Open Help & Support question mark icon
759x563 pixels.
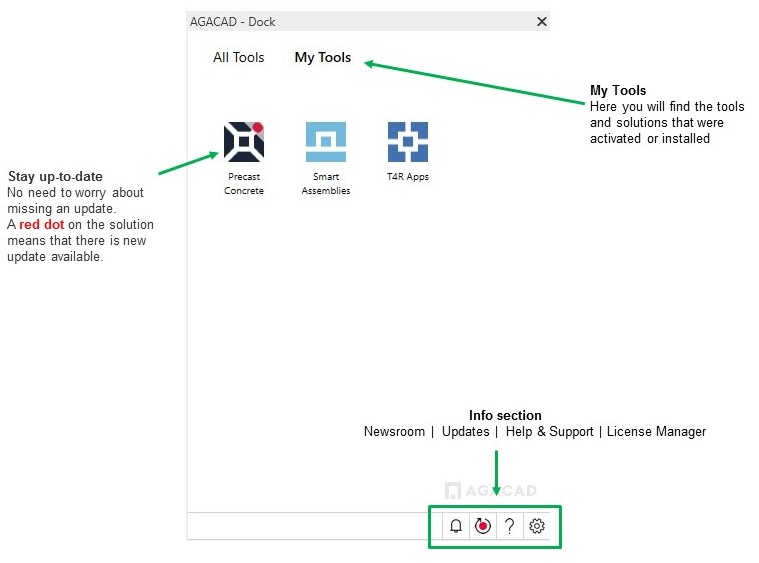pyautogui.click(x=509, y=526)
